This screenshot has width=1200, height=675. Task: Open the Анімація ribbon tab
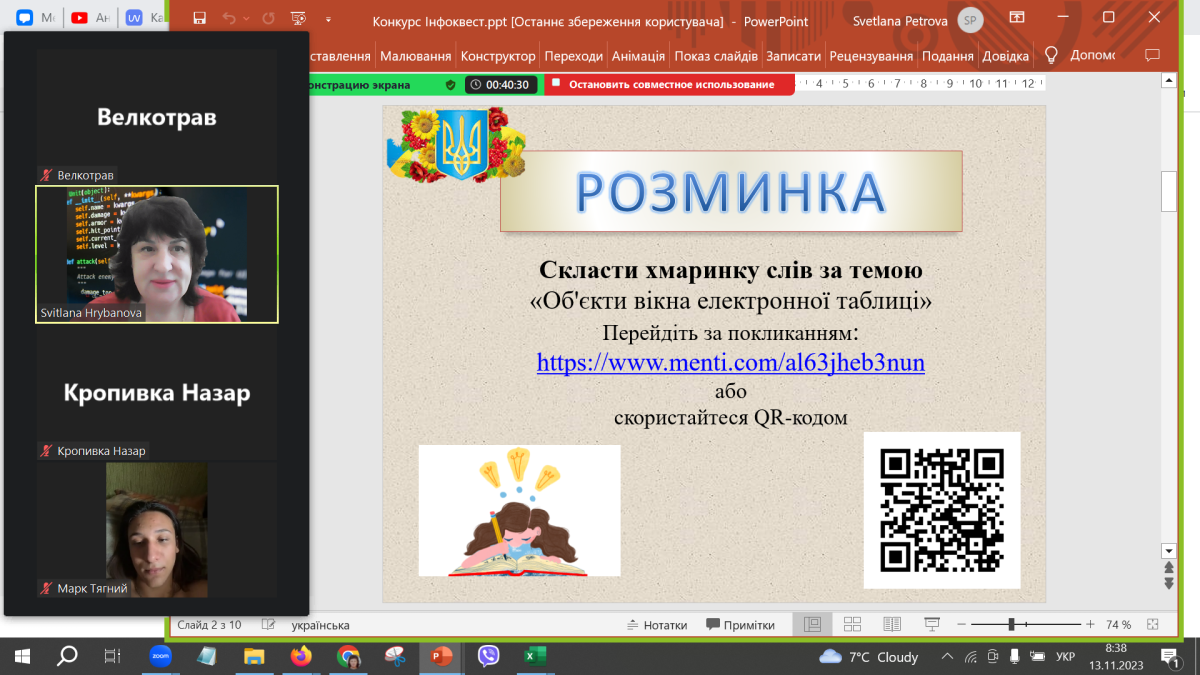click(x=638, y=56)
